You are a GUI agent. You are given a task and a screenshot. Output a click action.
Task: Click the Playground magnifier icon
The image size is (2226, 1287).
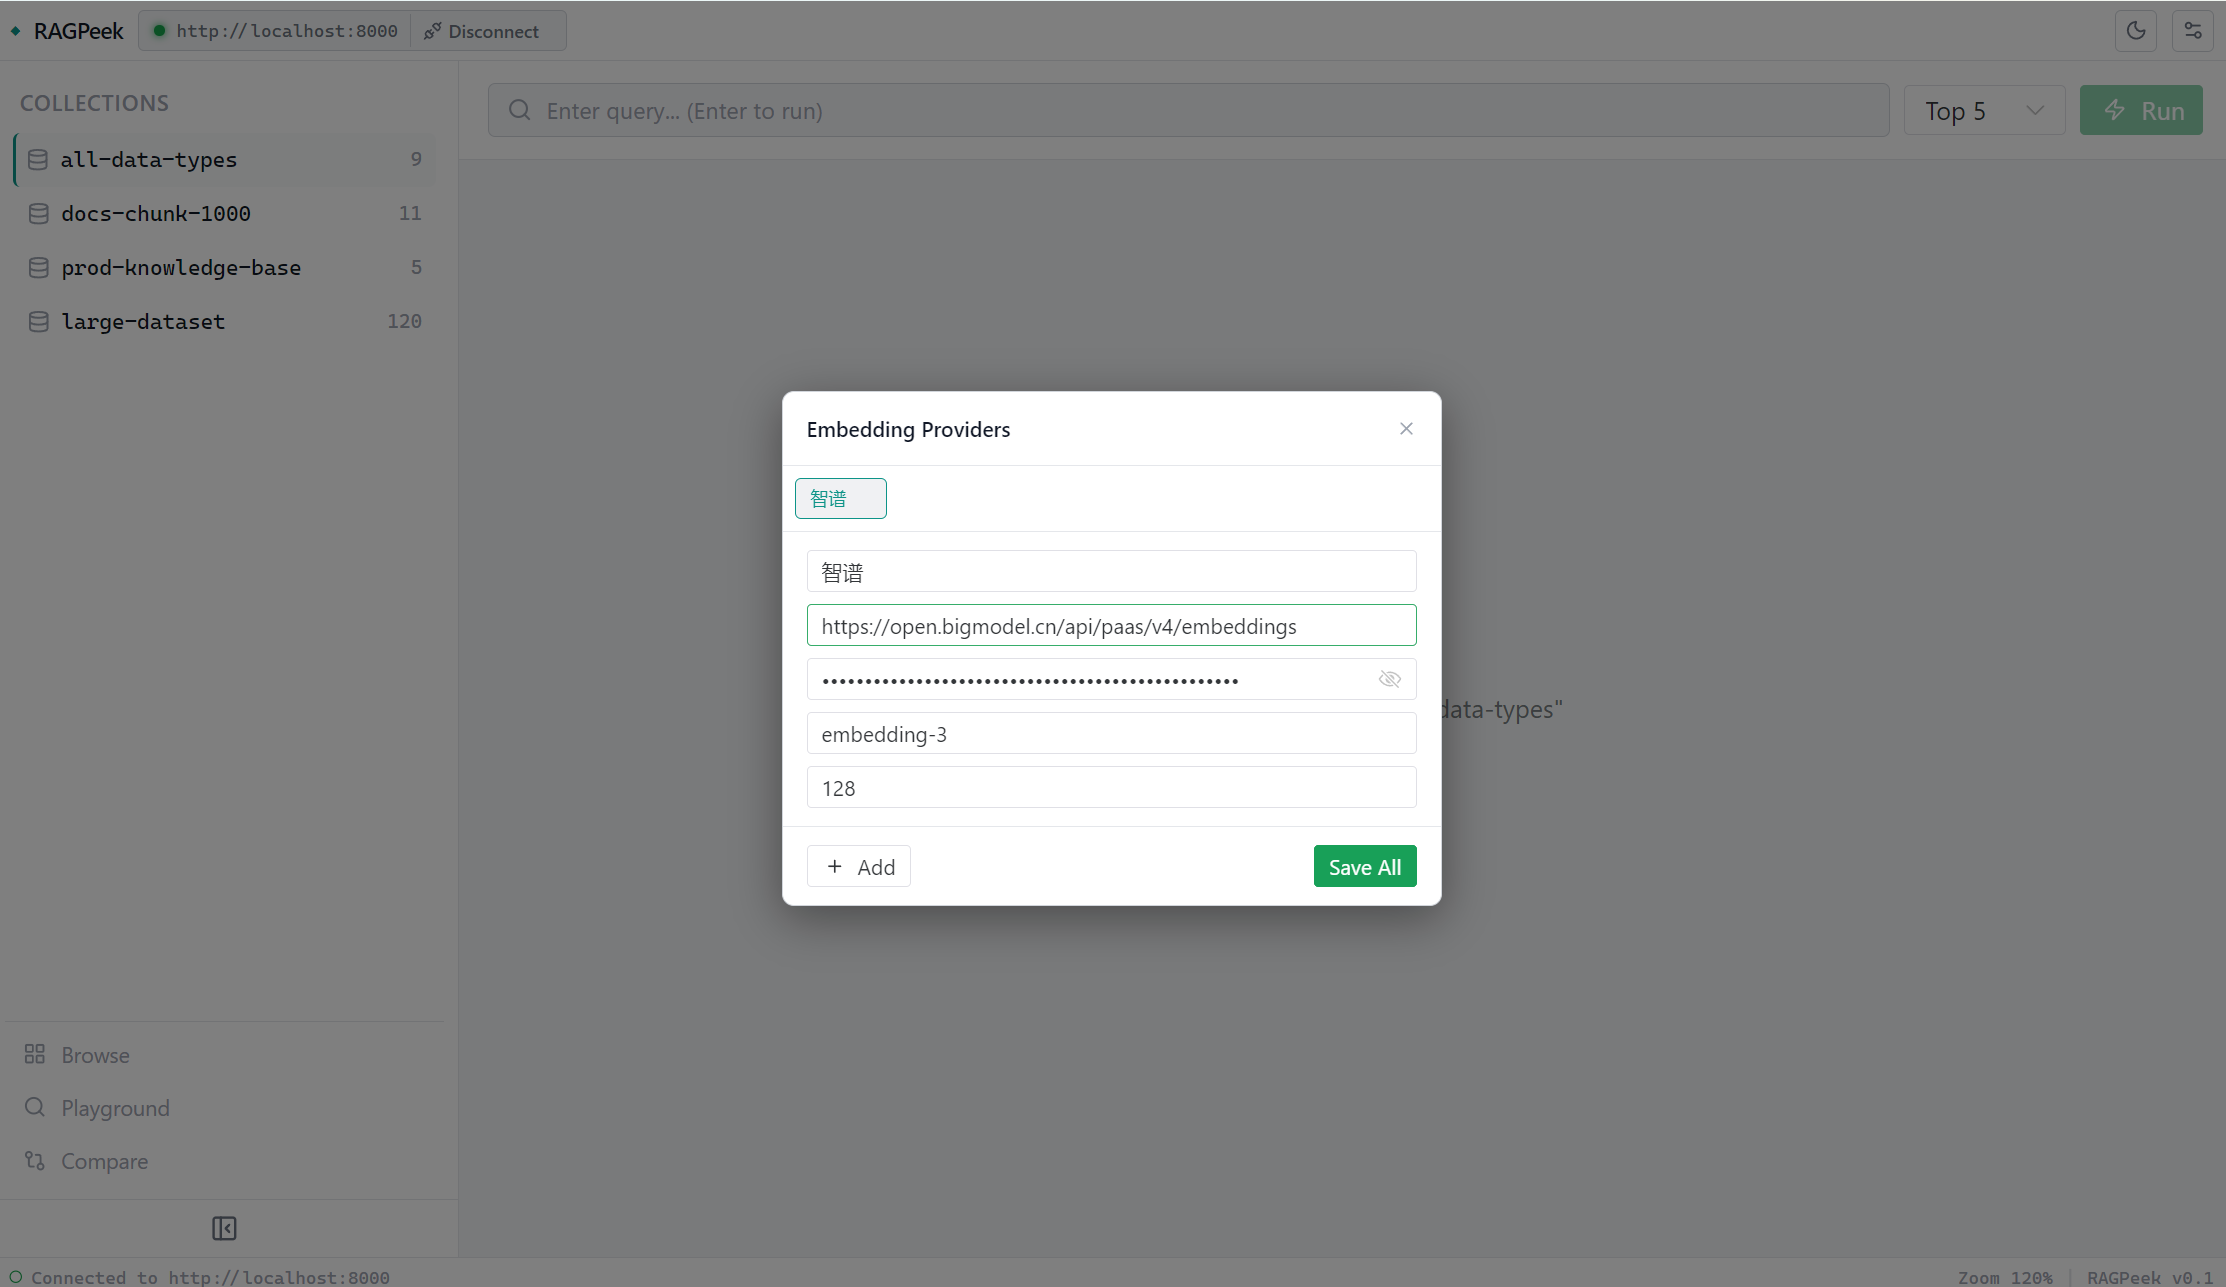(x=35, y=1107)
